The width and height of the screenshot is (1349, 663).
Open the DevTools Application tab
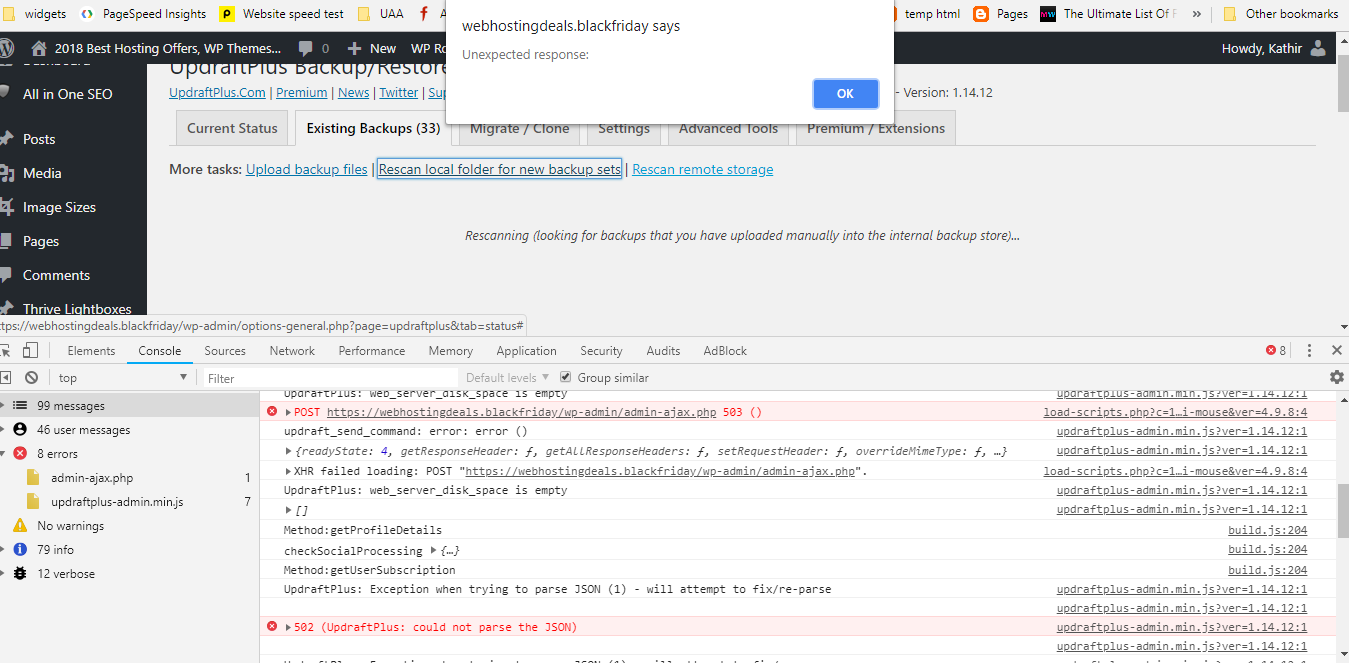tap(526, 351)
